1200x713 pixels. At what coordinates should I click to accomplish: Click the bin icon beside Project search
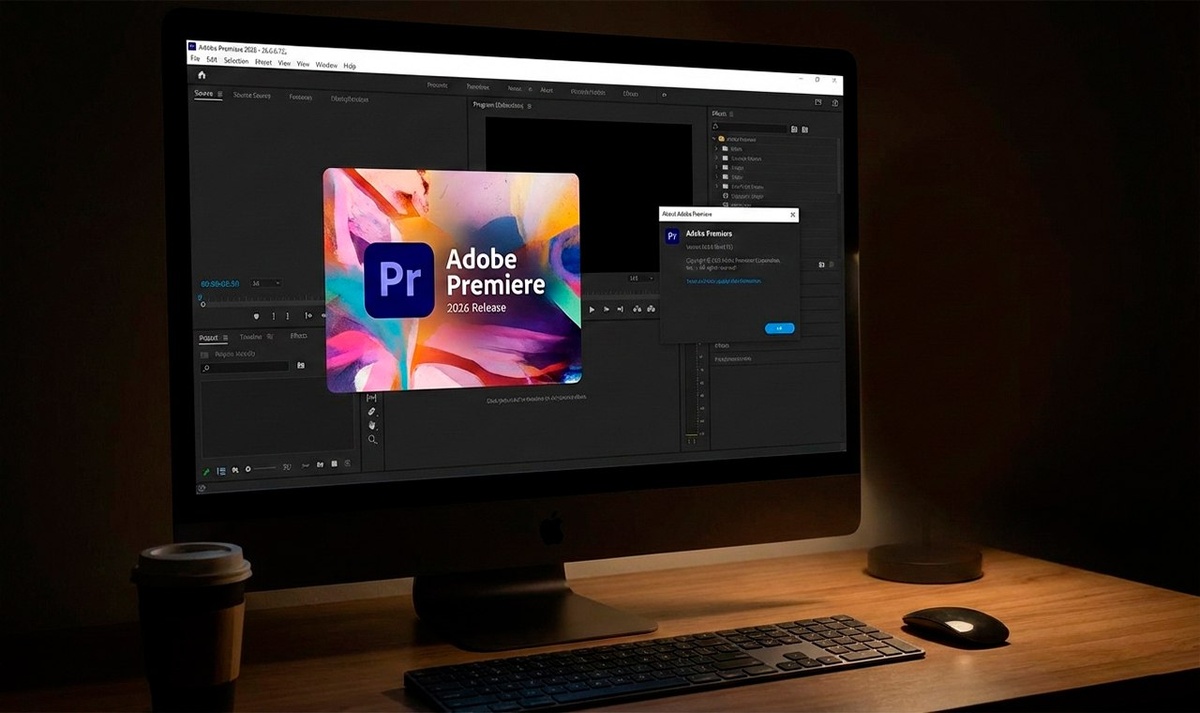pos(301,365)
